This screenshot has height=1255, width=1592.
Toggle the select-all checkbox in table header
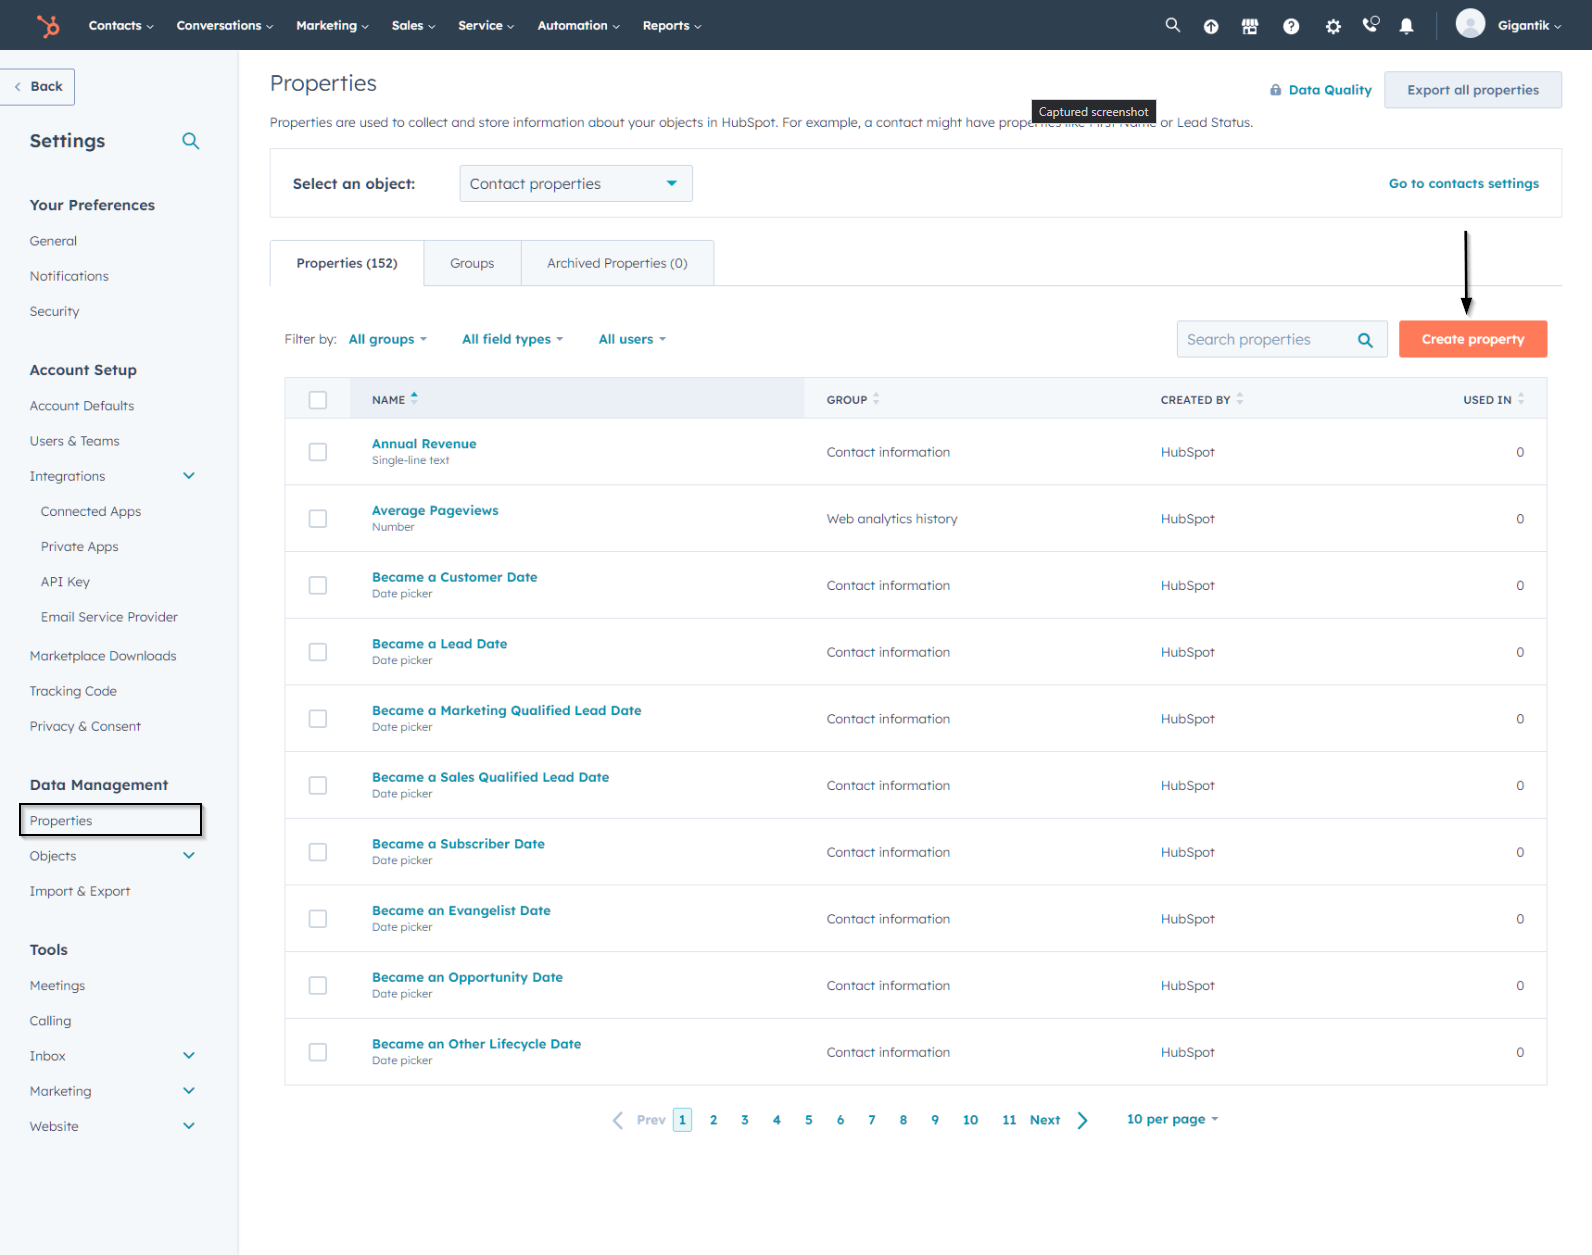click(x=318, y=400)
